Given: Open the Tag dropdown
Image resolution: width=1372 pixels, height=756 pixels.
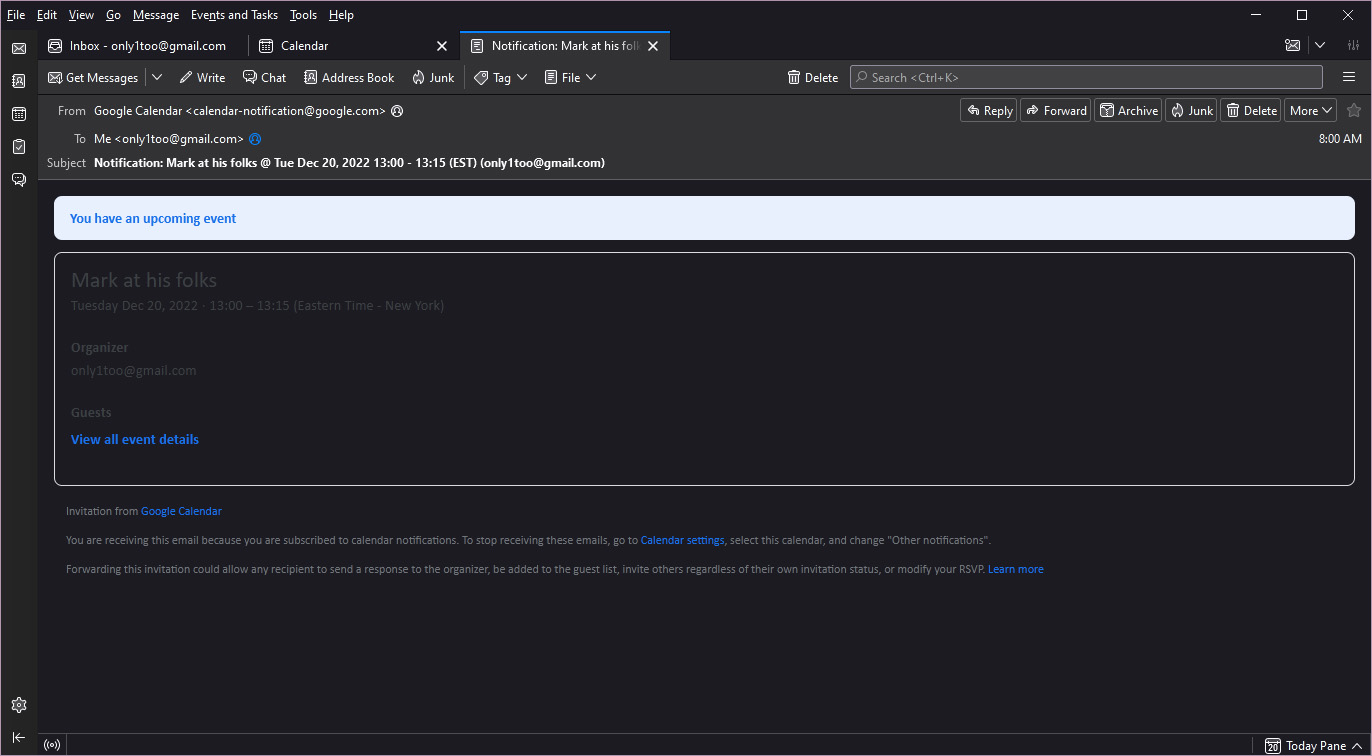Looking at the screenshot, I should coord(501,78).
